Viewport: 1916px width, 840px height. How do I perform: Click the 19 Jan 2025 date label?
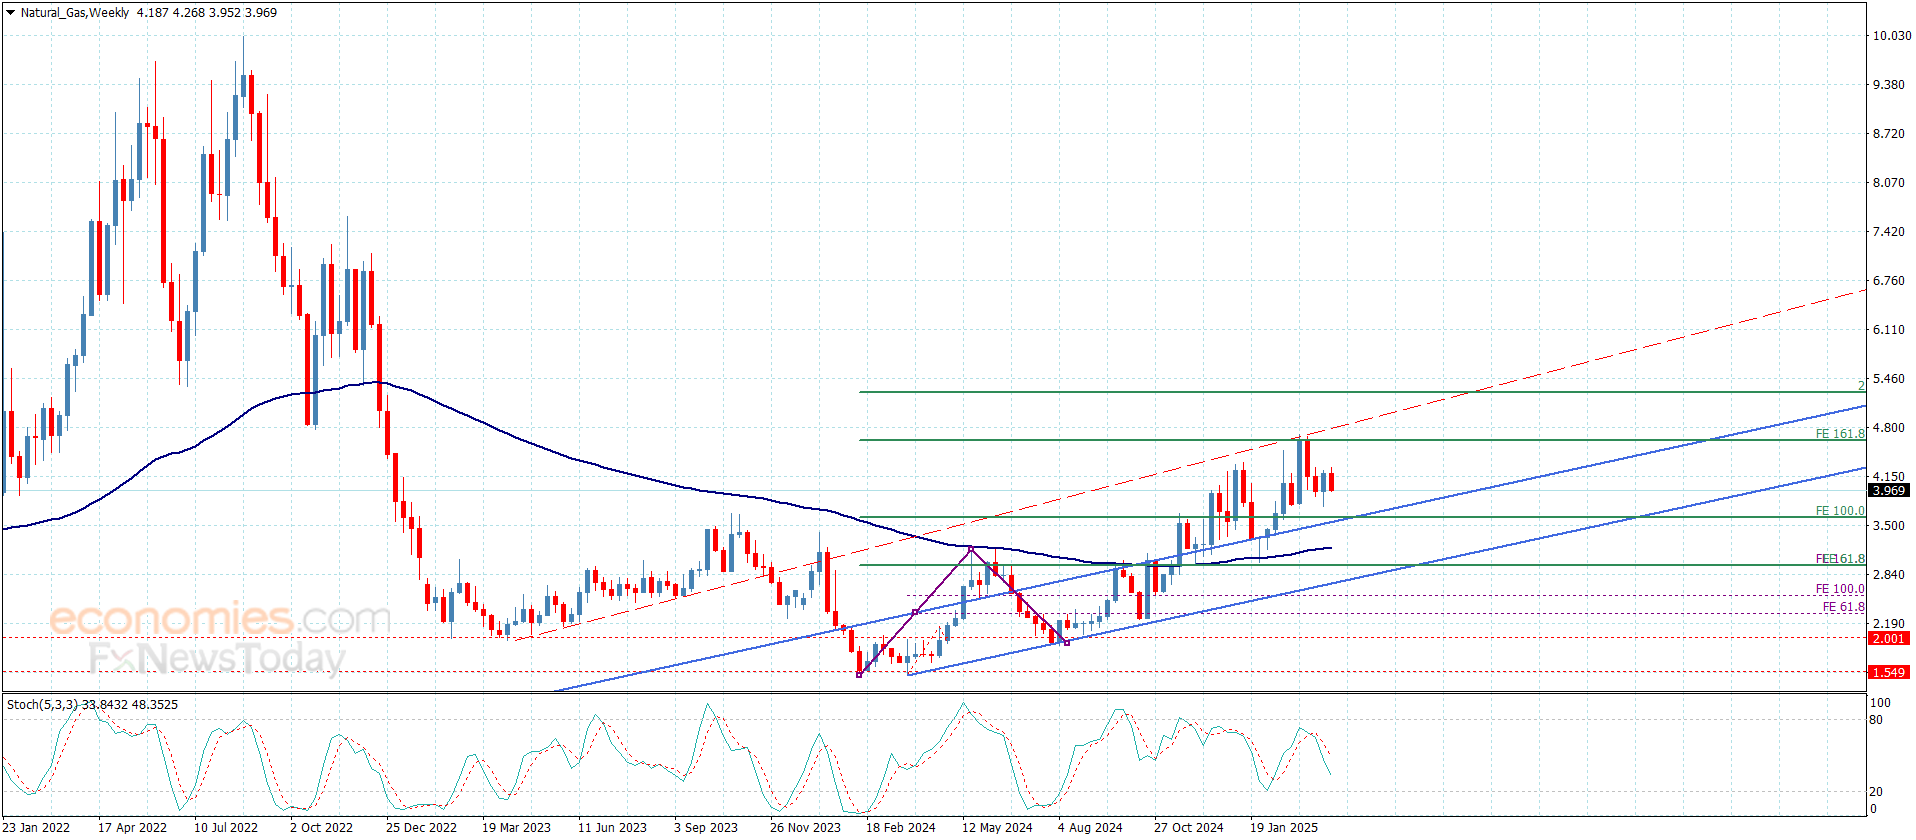click(1283, 827)
